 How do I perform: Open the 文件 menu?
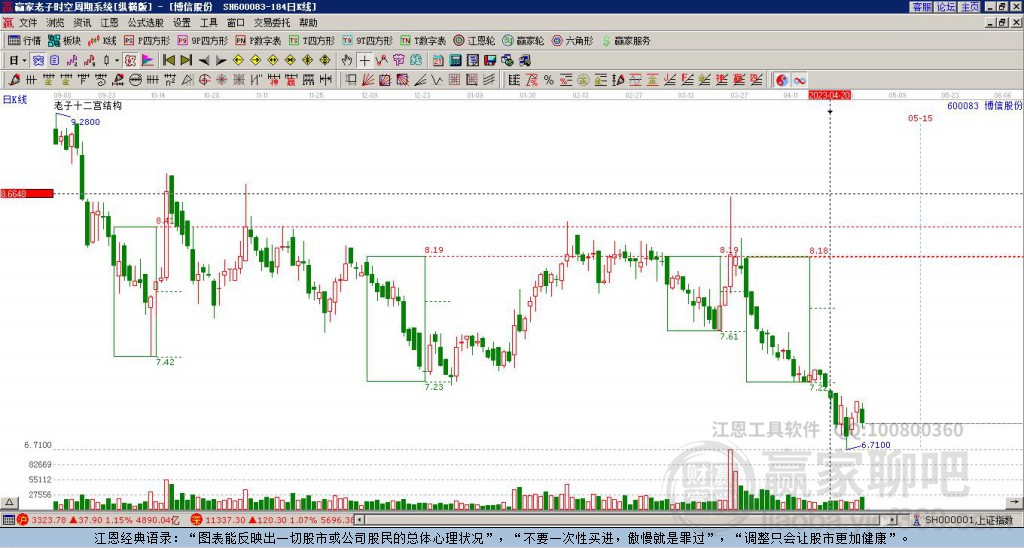tap(28, 23)
